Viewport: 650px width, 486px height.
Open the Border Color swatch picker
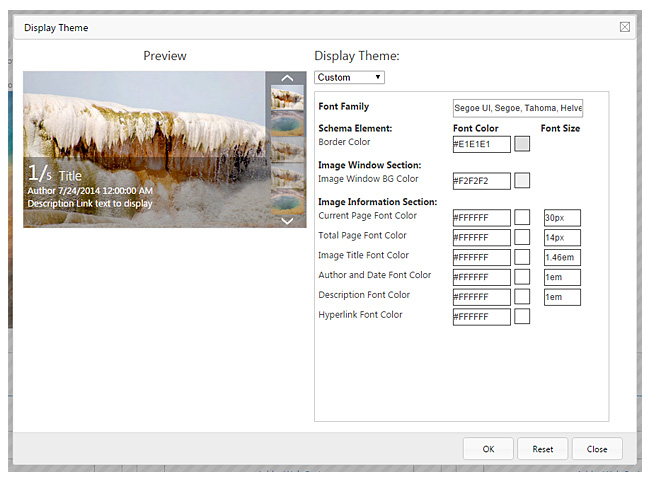coord(522,144)
